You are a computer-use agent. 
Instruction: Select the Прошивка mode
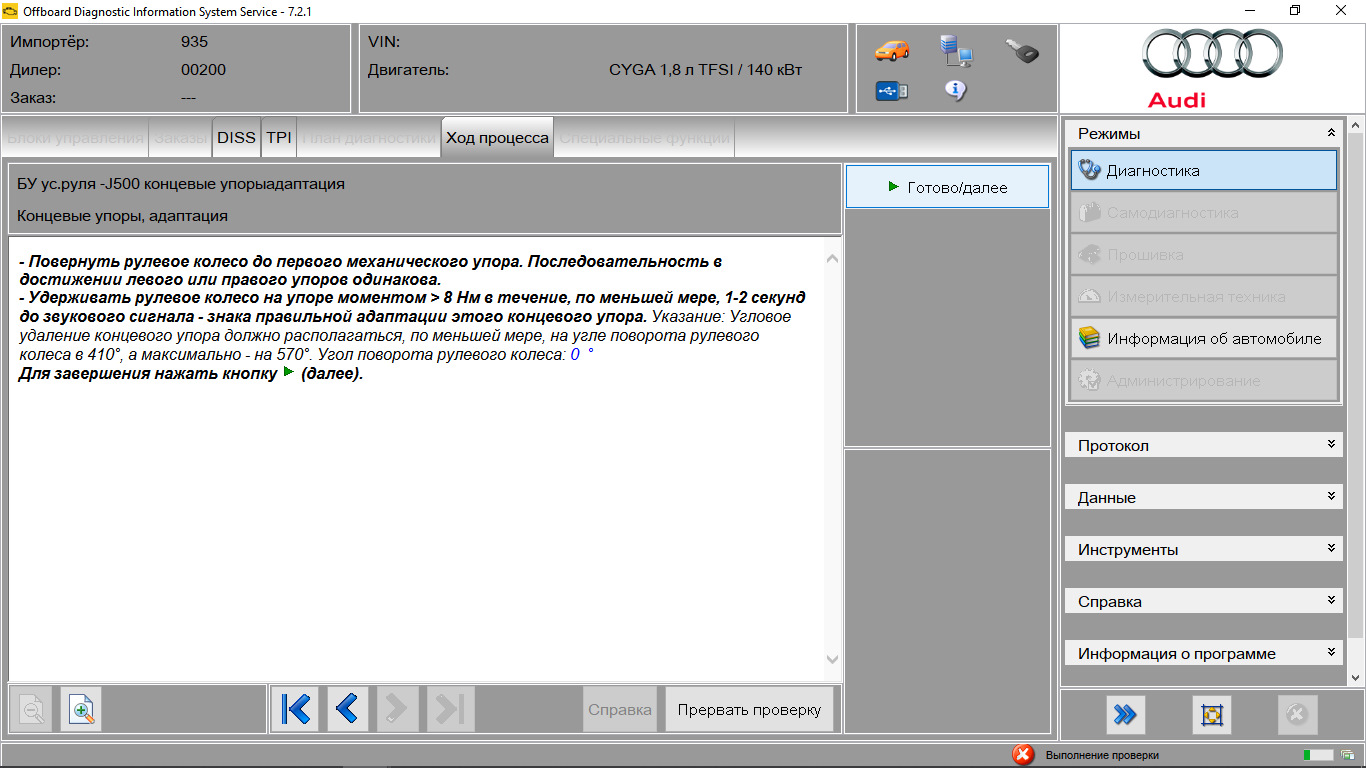1204,254
